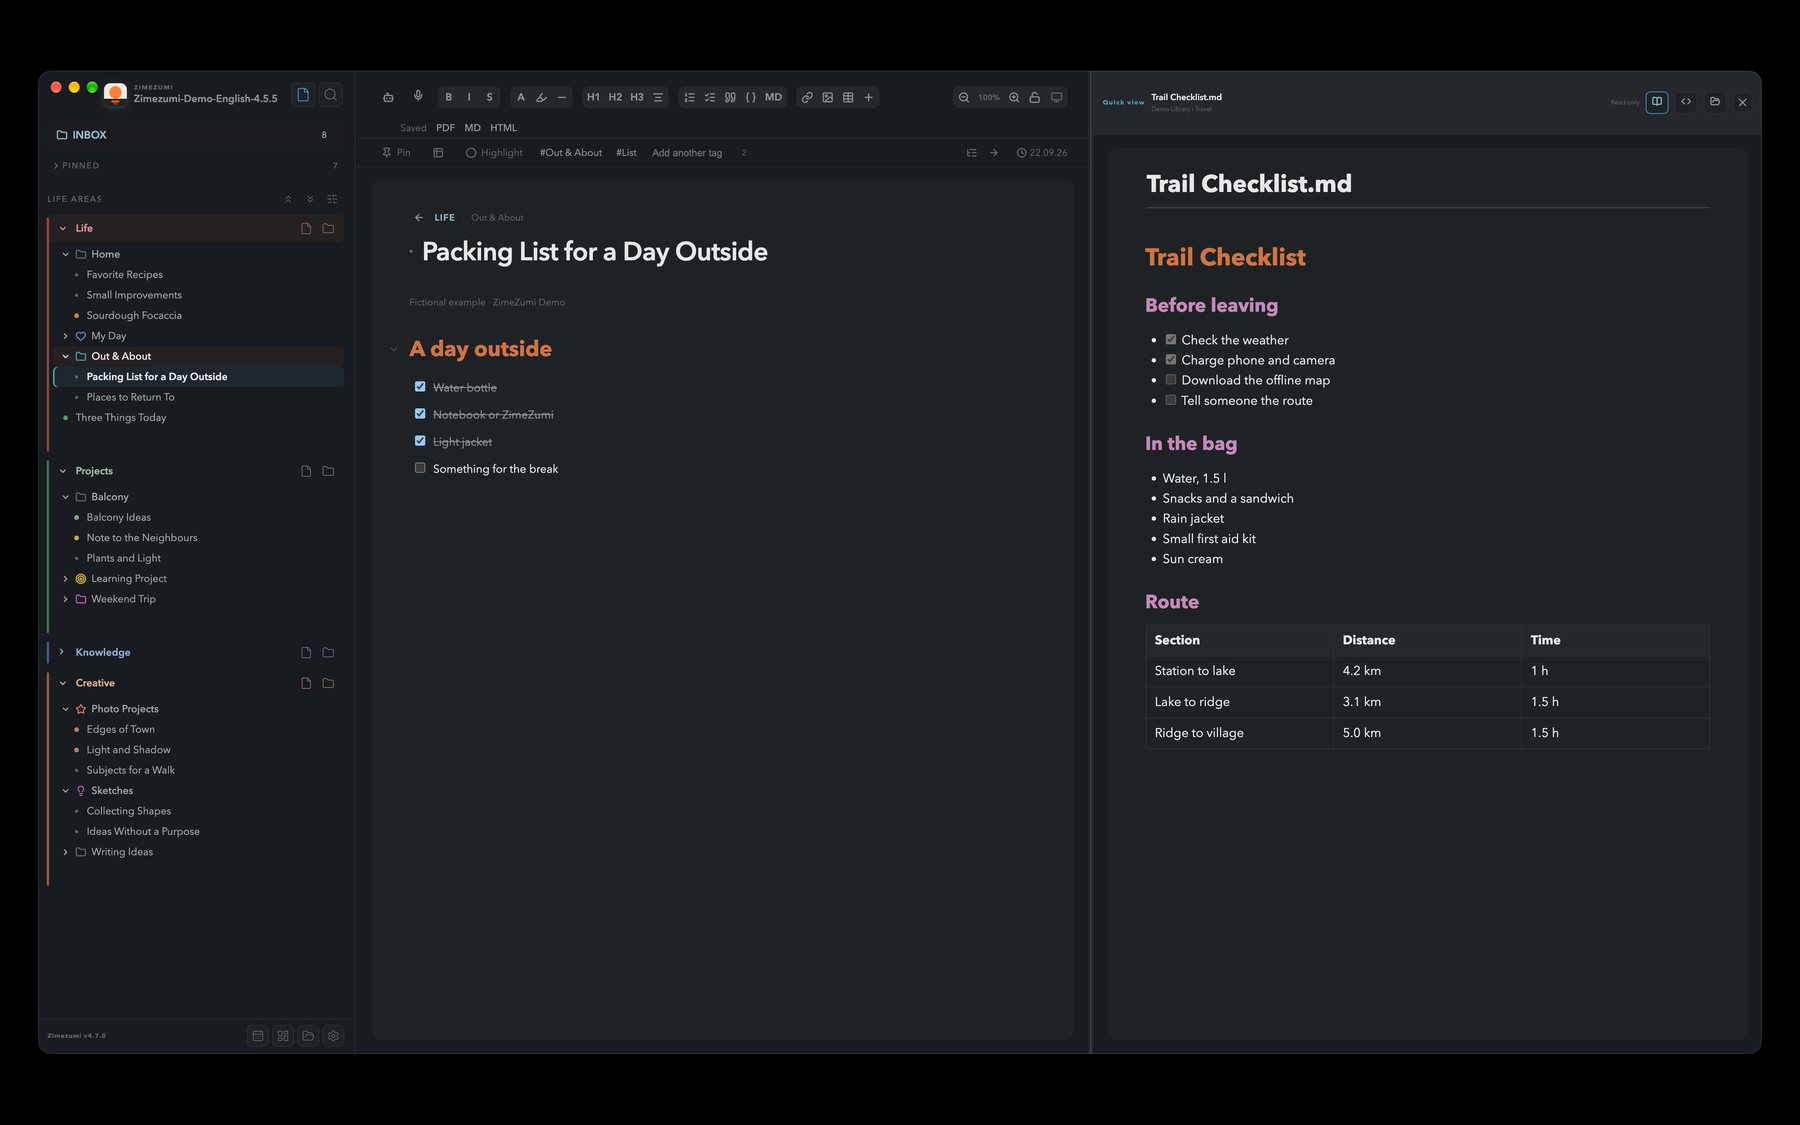Toggle italic formatting
This screenshot has width=1800, height=1125.
point(469,97)
